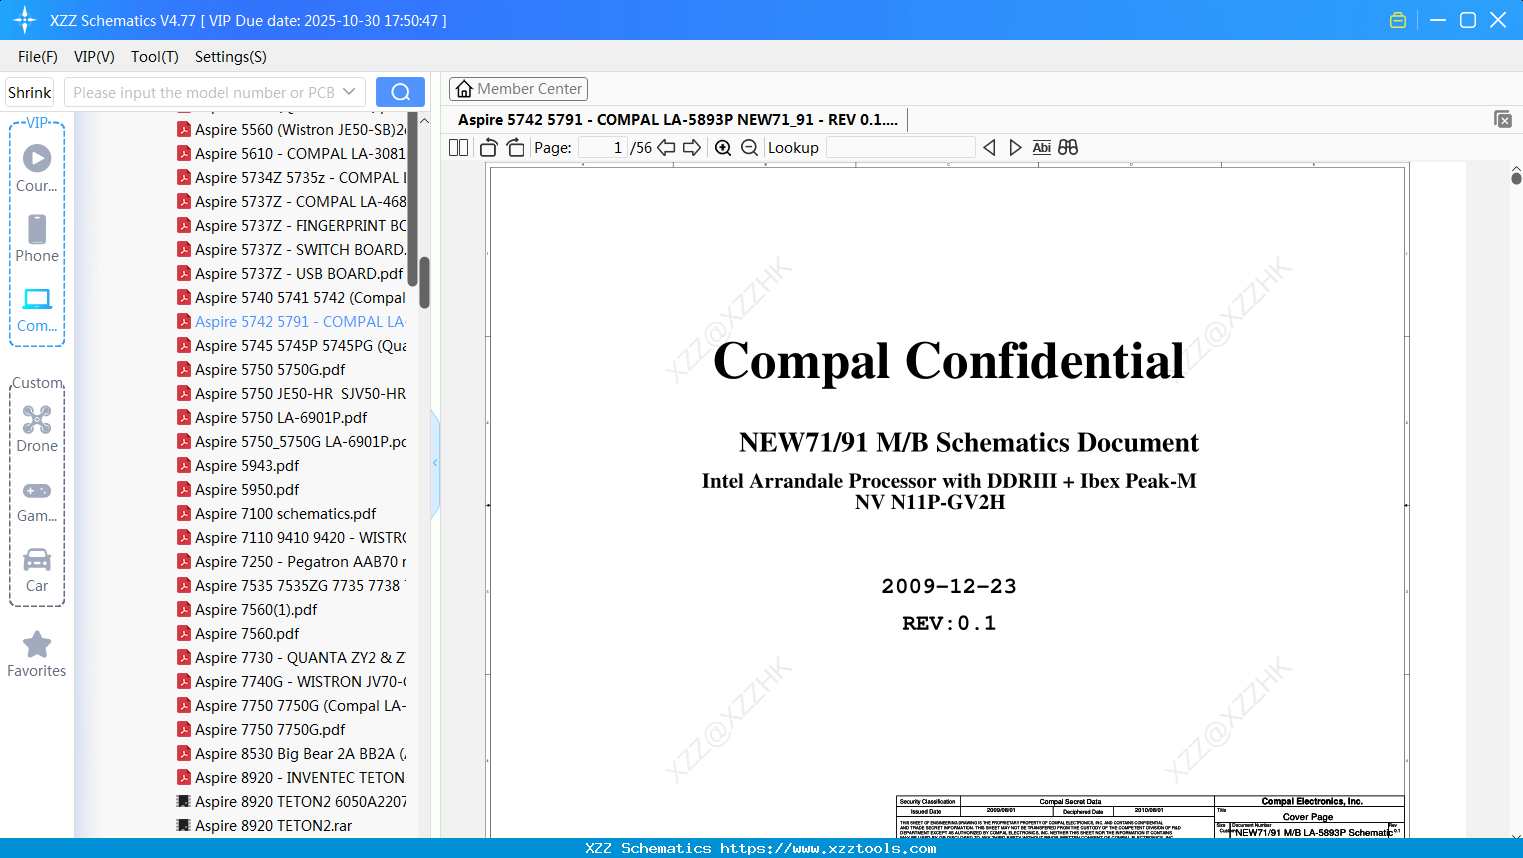Open Aspire 5745 5745P 5745PG file
Screen dimensions: 1523x858
[x=292, y=346]
